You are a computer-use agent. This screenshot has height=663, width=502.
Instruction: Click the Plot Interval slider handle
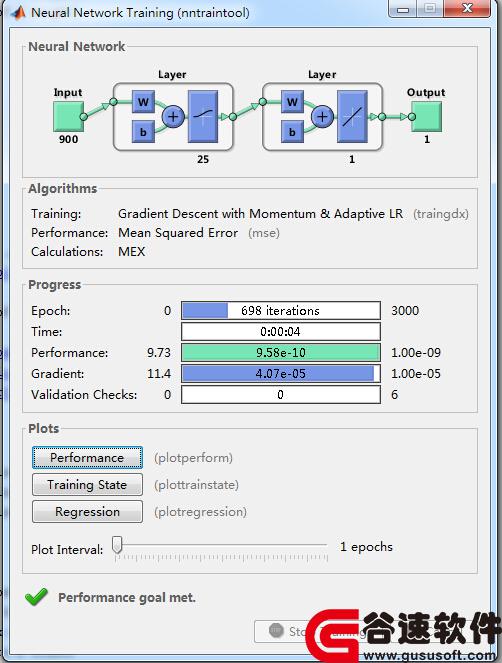117,545
